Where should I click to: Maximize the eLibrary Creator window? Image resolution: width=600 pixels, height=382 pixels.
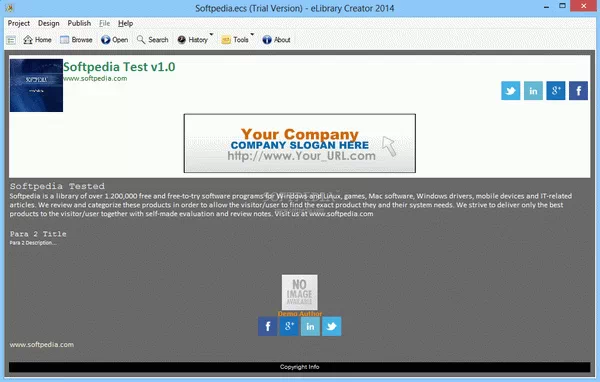(x=562, y=6)
